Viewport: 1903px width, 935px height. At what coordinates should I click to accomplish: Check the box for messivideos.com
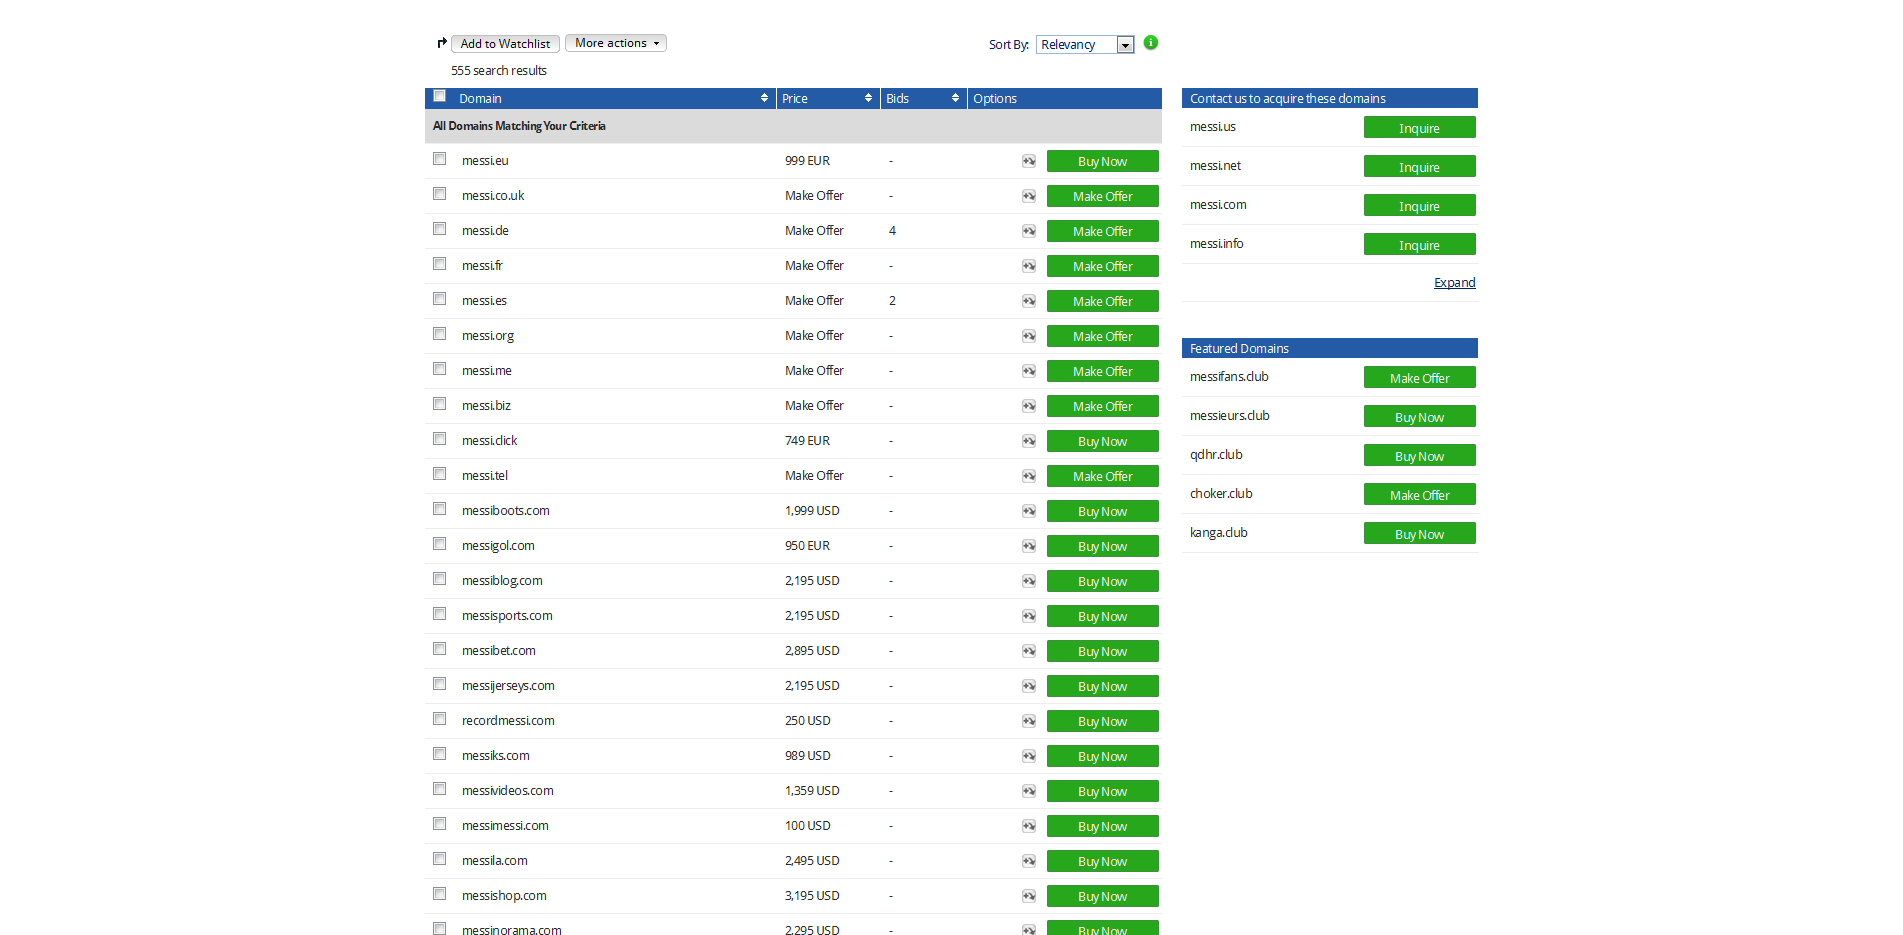439,789
